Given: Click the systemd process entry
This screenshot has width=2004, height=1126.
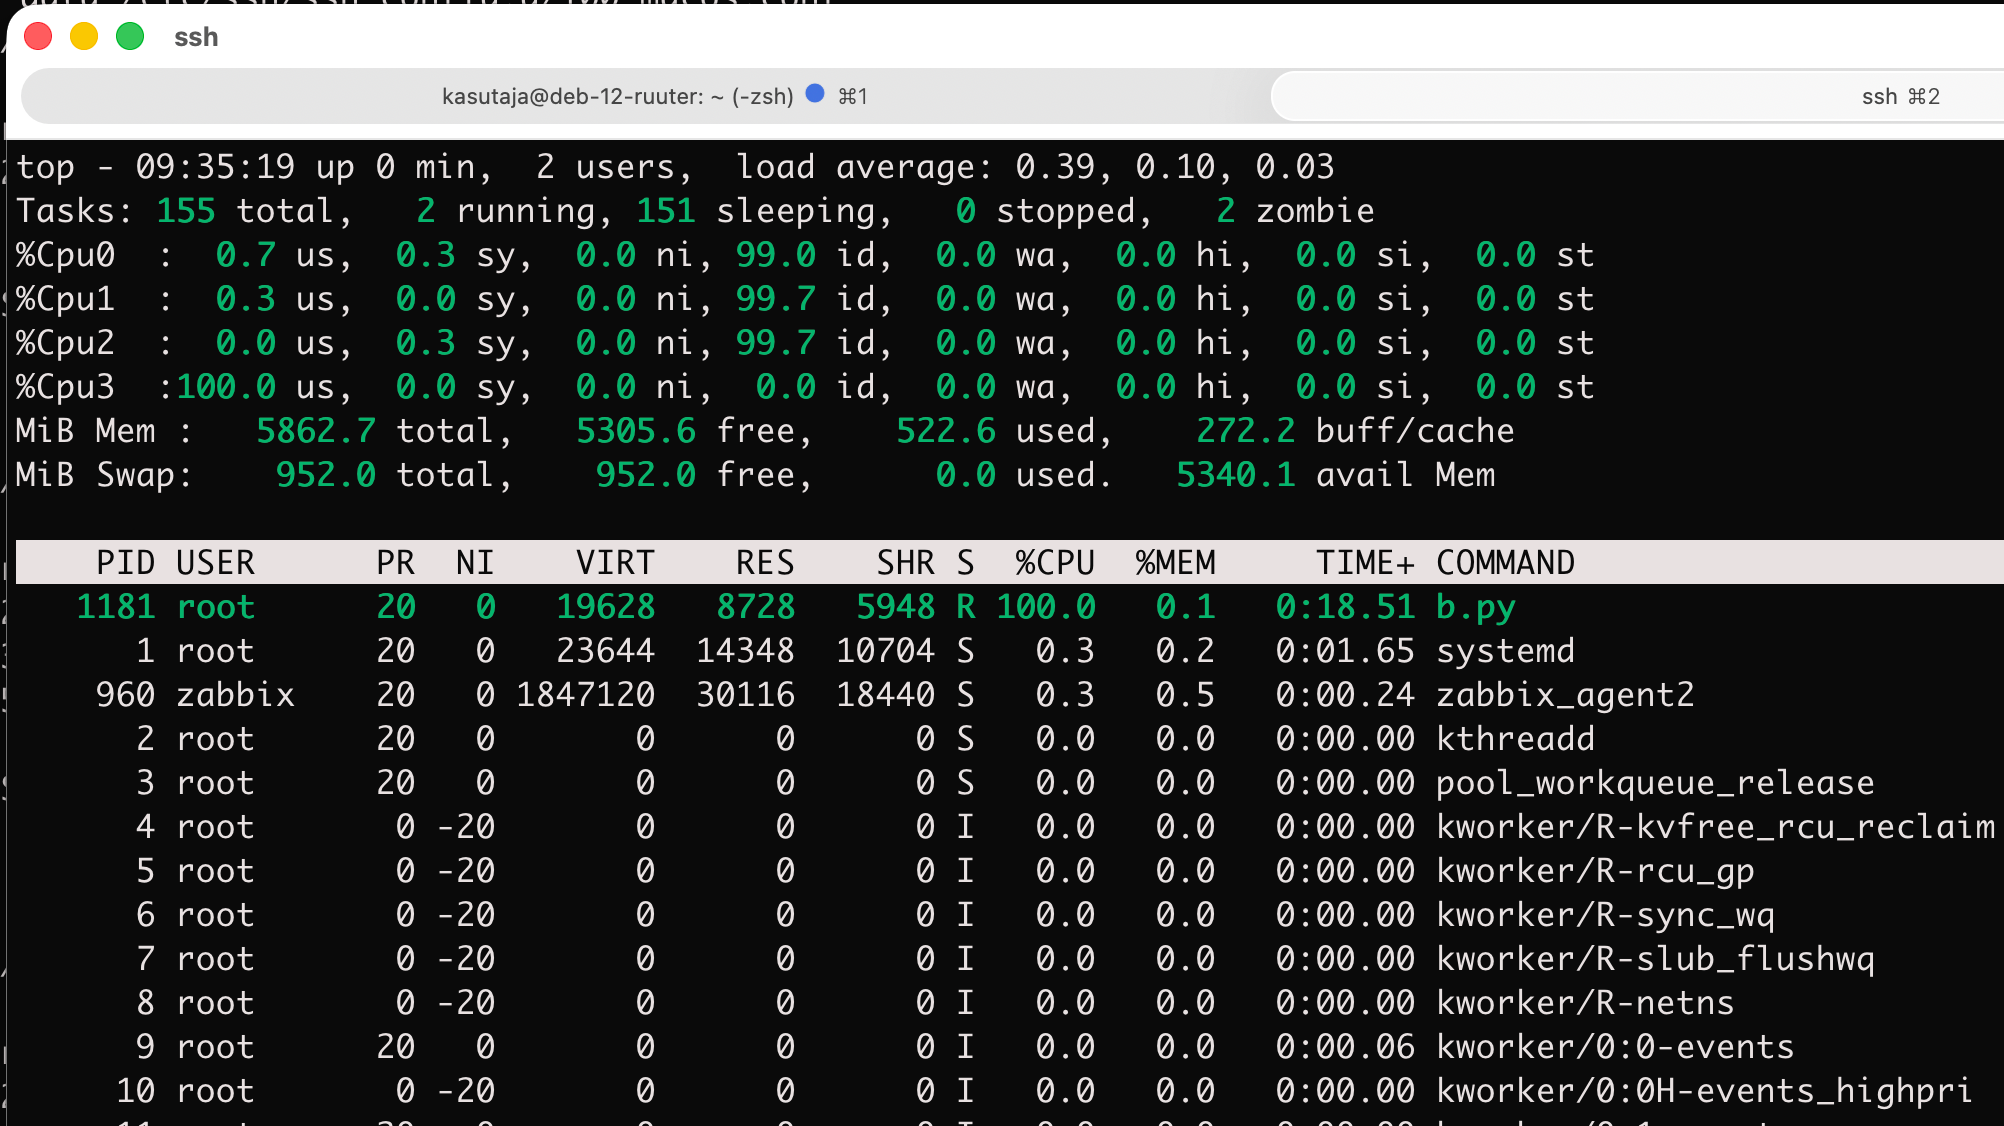Looking at the screenshot, I should [1505, 651].
